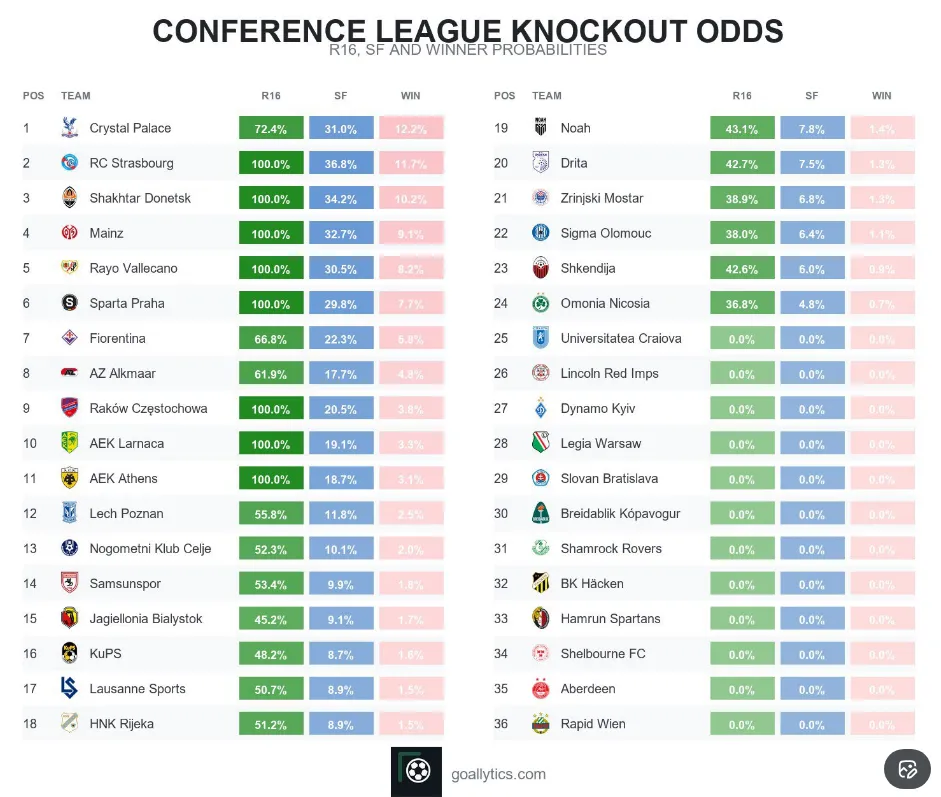Screen dimensions: 941x797
Task: Click the image search button in corner
Action: coord(908,769)
